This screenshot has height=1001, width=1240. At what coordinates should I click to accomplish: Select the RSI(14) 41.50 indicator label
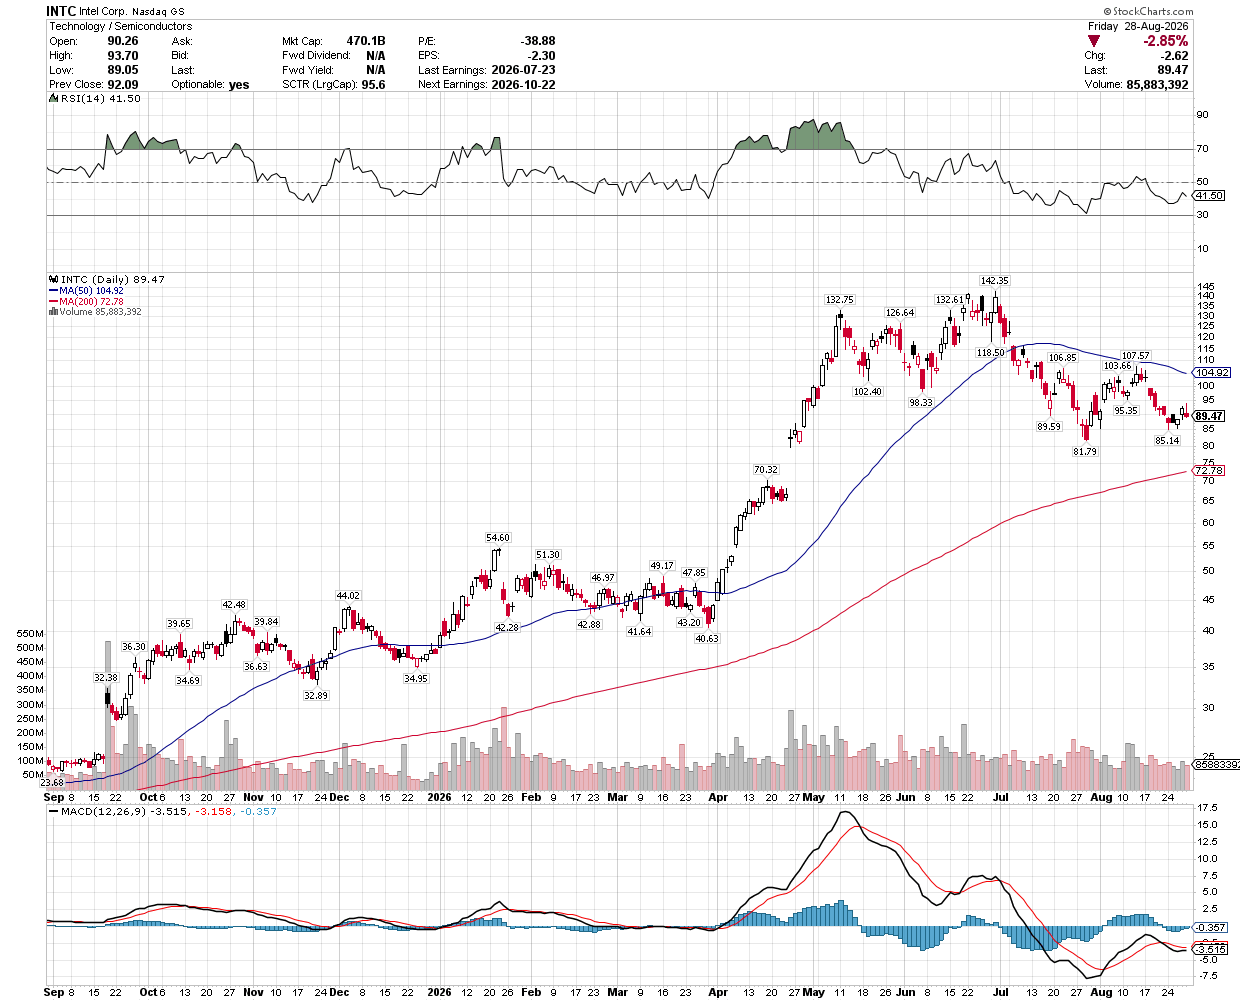tap(95, 99)
